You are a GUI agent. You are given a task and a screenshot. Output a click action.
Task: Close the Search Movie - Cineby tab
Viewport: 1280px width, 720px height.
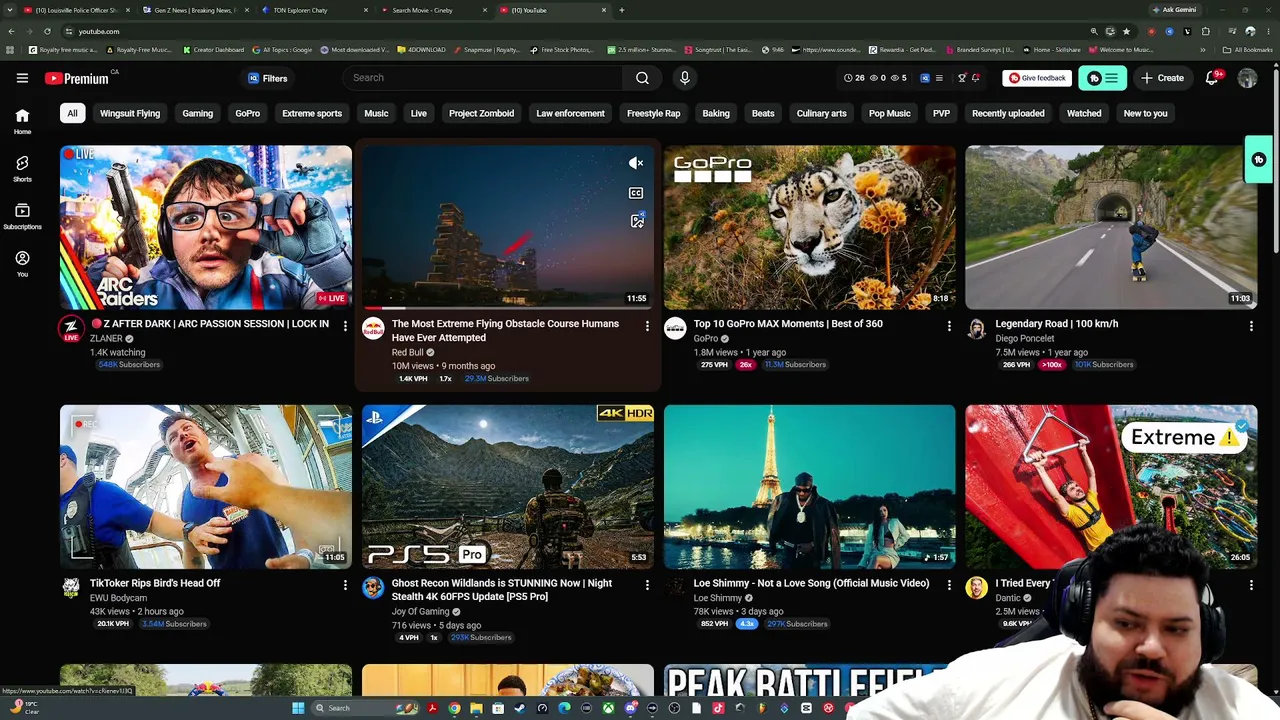coord(485,10)
